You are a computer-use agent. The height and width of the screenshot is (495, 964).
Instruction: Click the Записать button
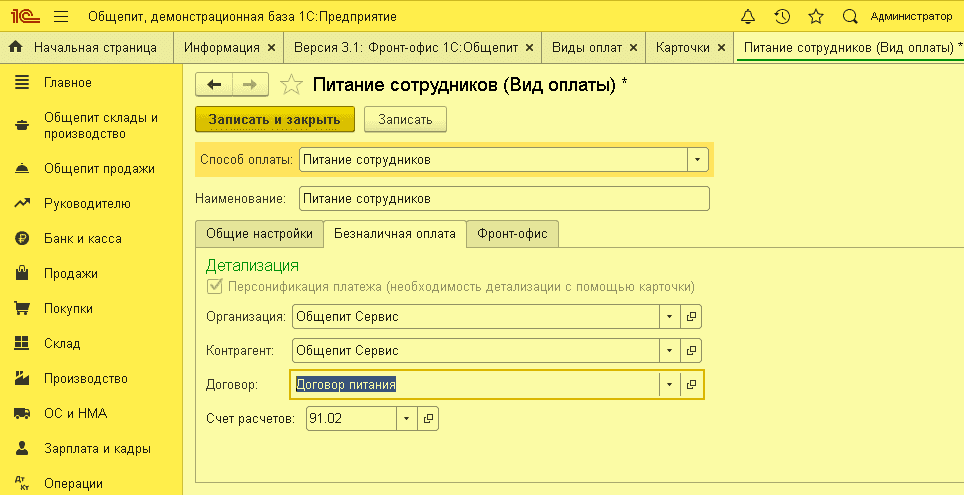[x=405, y=119]
